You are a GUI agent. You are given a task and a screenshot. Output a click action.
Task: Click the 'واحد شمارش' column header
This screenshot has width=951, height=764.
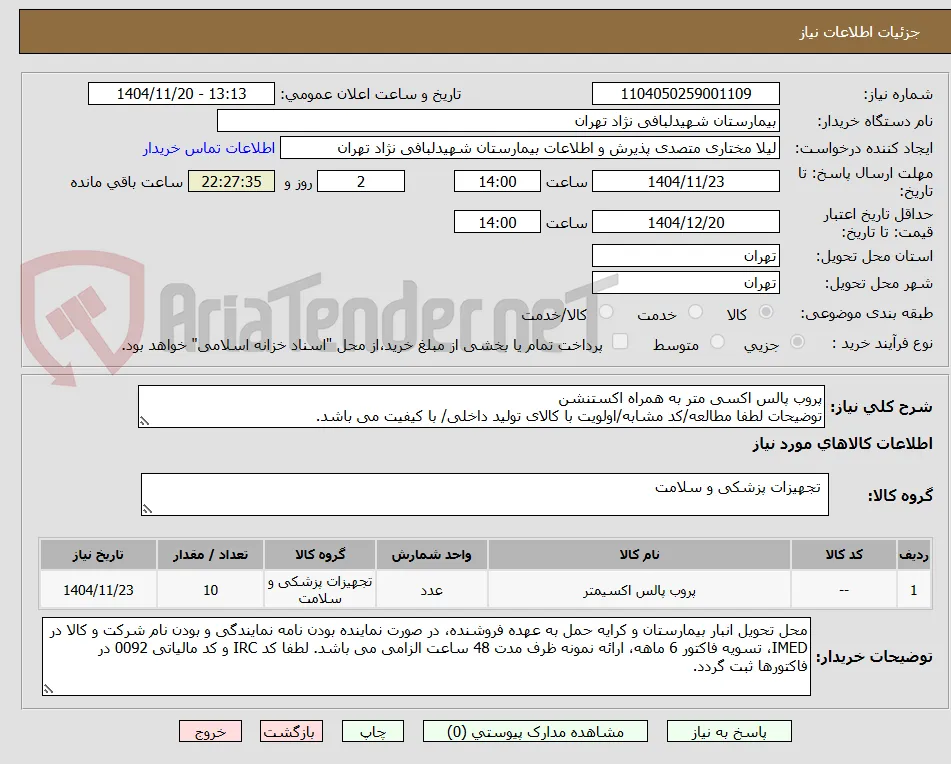pyautogui.click(x=431, y=555)
